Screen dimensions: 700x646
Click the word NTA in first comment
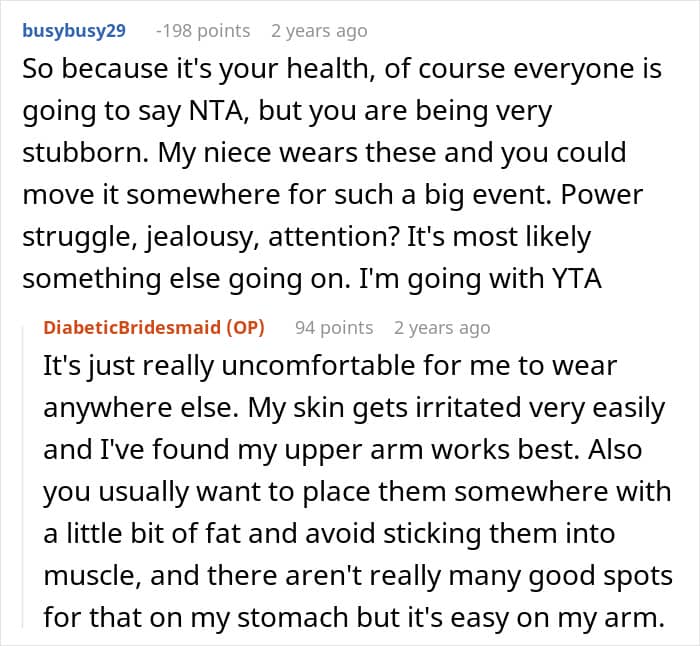tap(217, 111)
